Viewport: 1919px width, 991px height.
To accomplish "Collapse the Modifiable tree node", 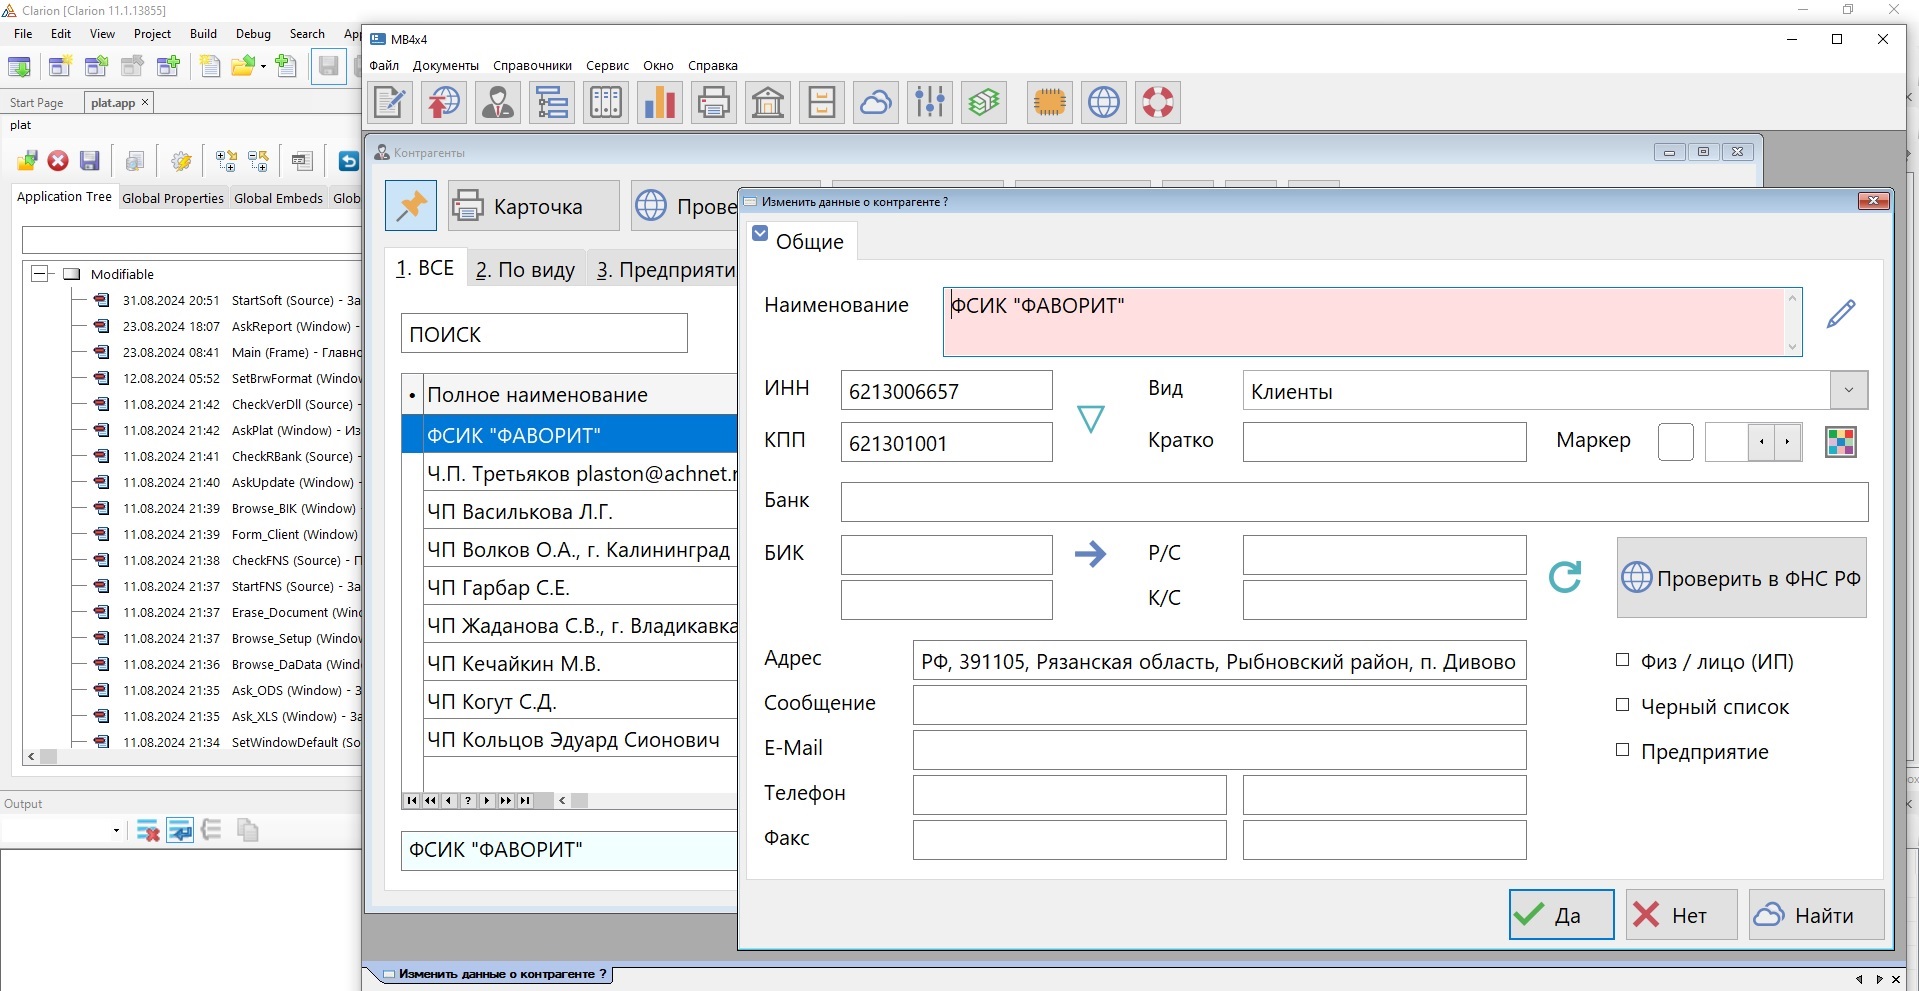I will click(41, 274).
